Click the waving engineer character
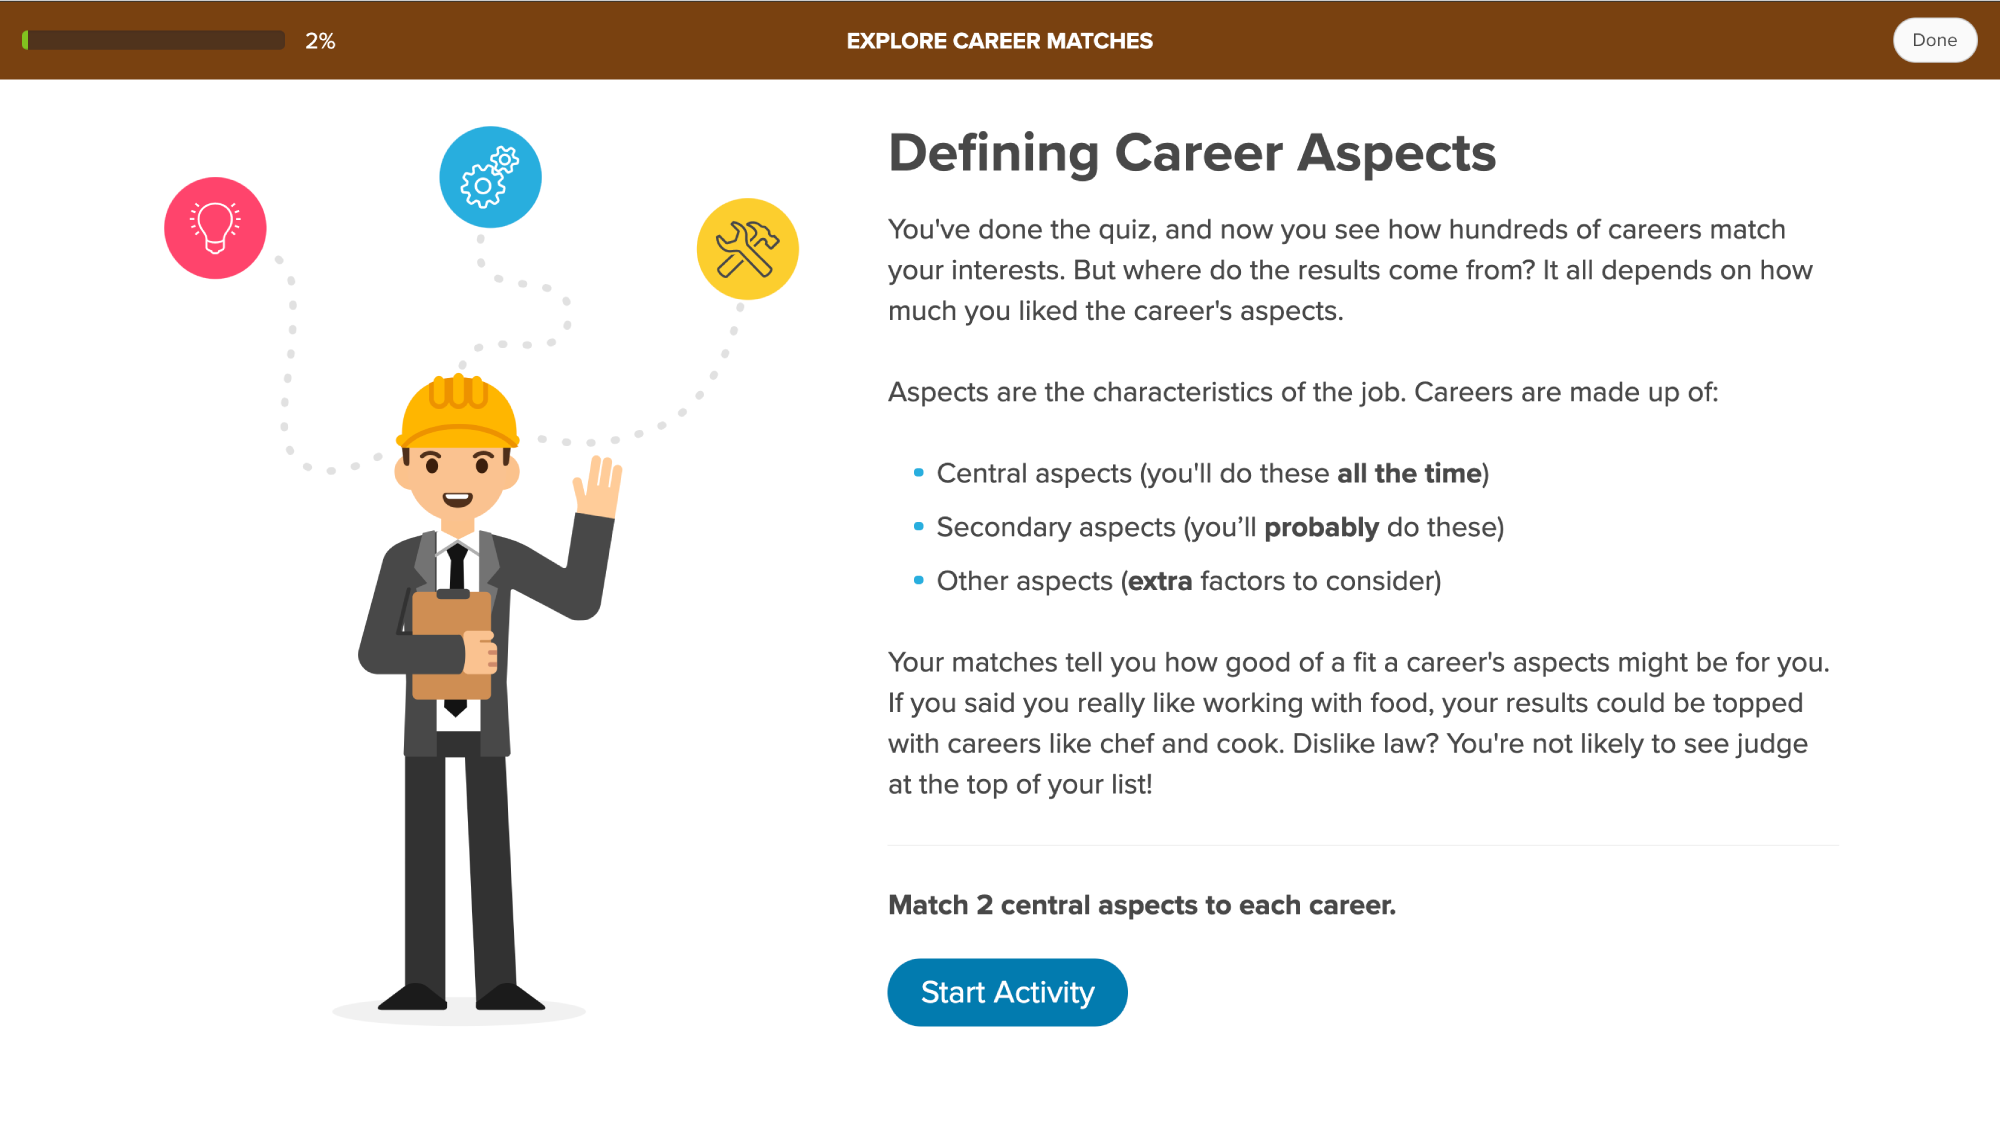This screenshot has height=1126, width=2000. (x=460, y=700)
